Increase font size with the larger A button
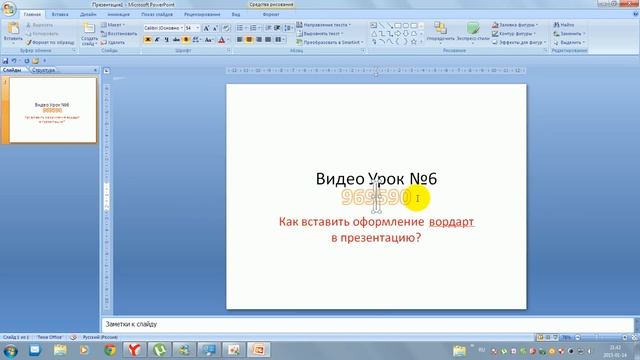 tap(206, 28)
